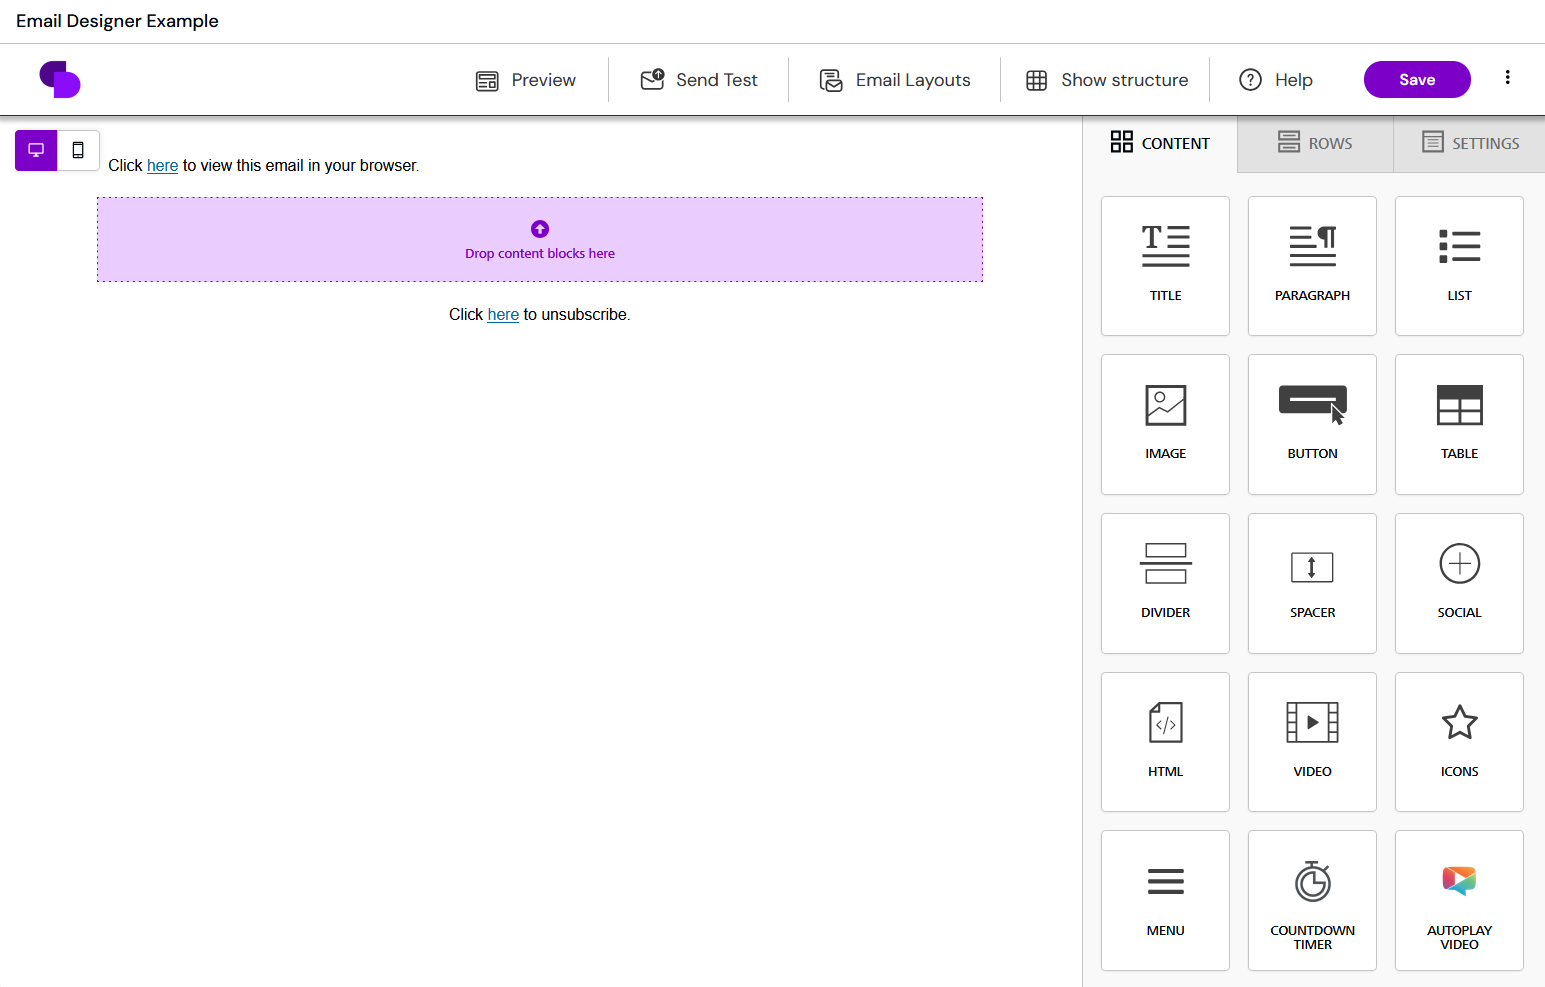Open the three-dot more options menu
This screenshot has width=1545, height=987.
(1507, 77)
